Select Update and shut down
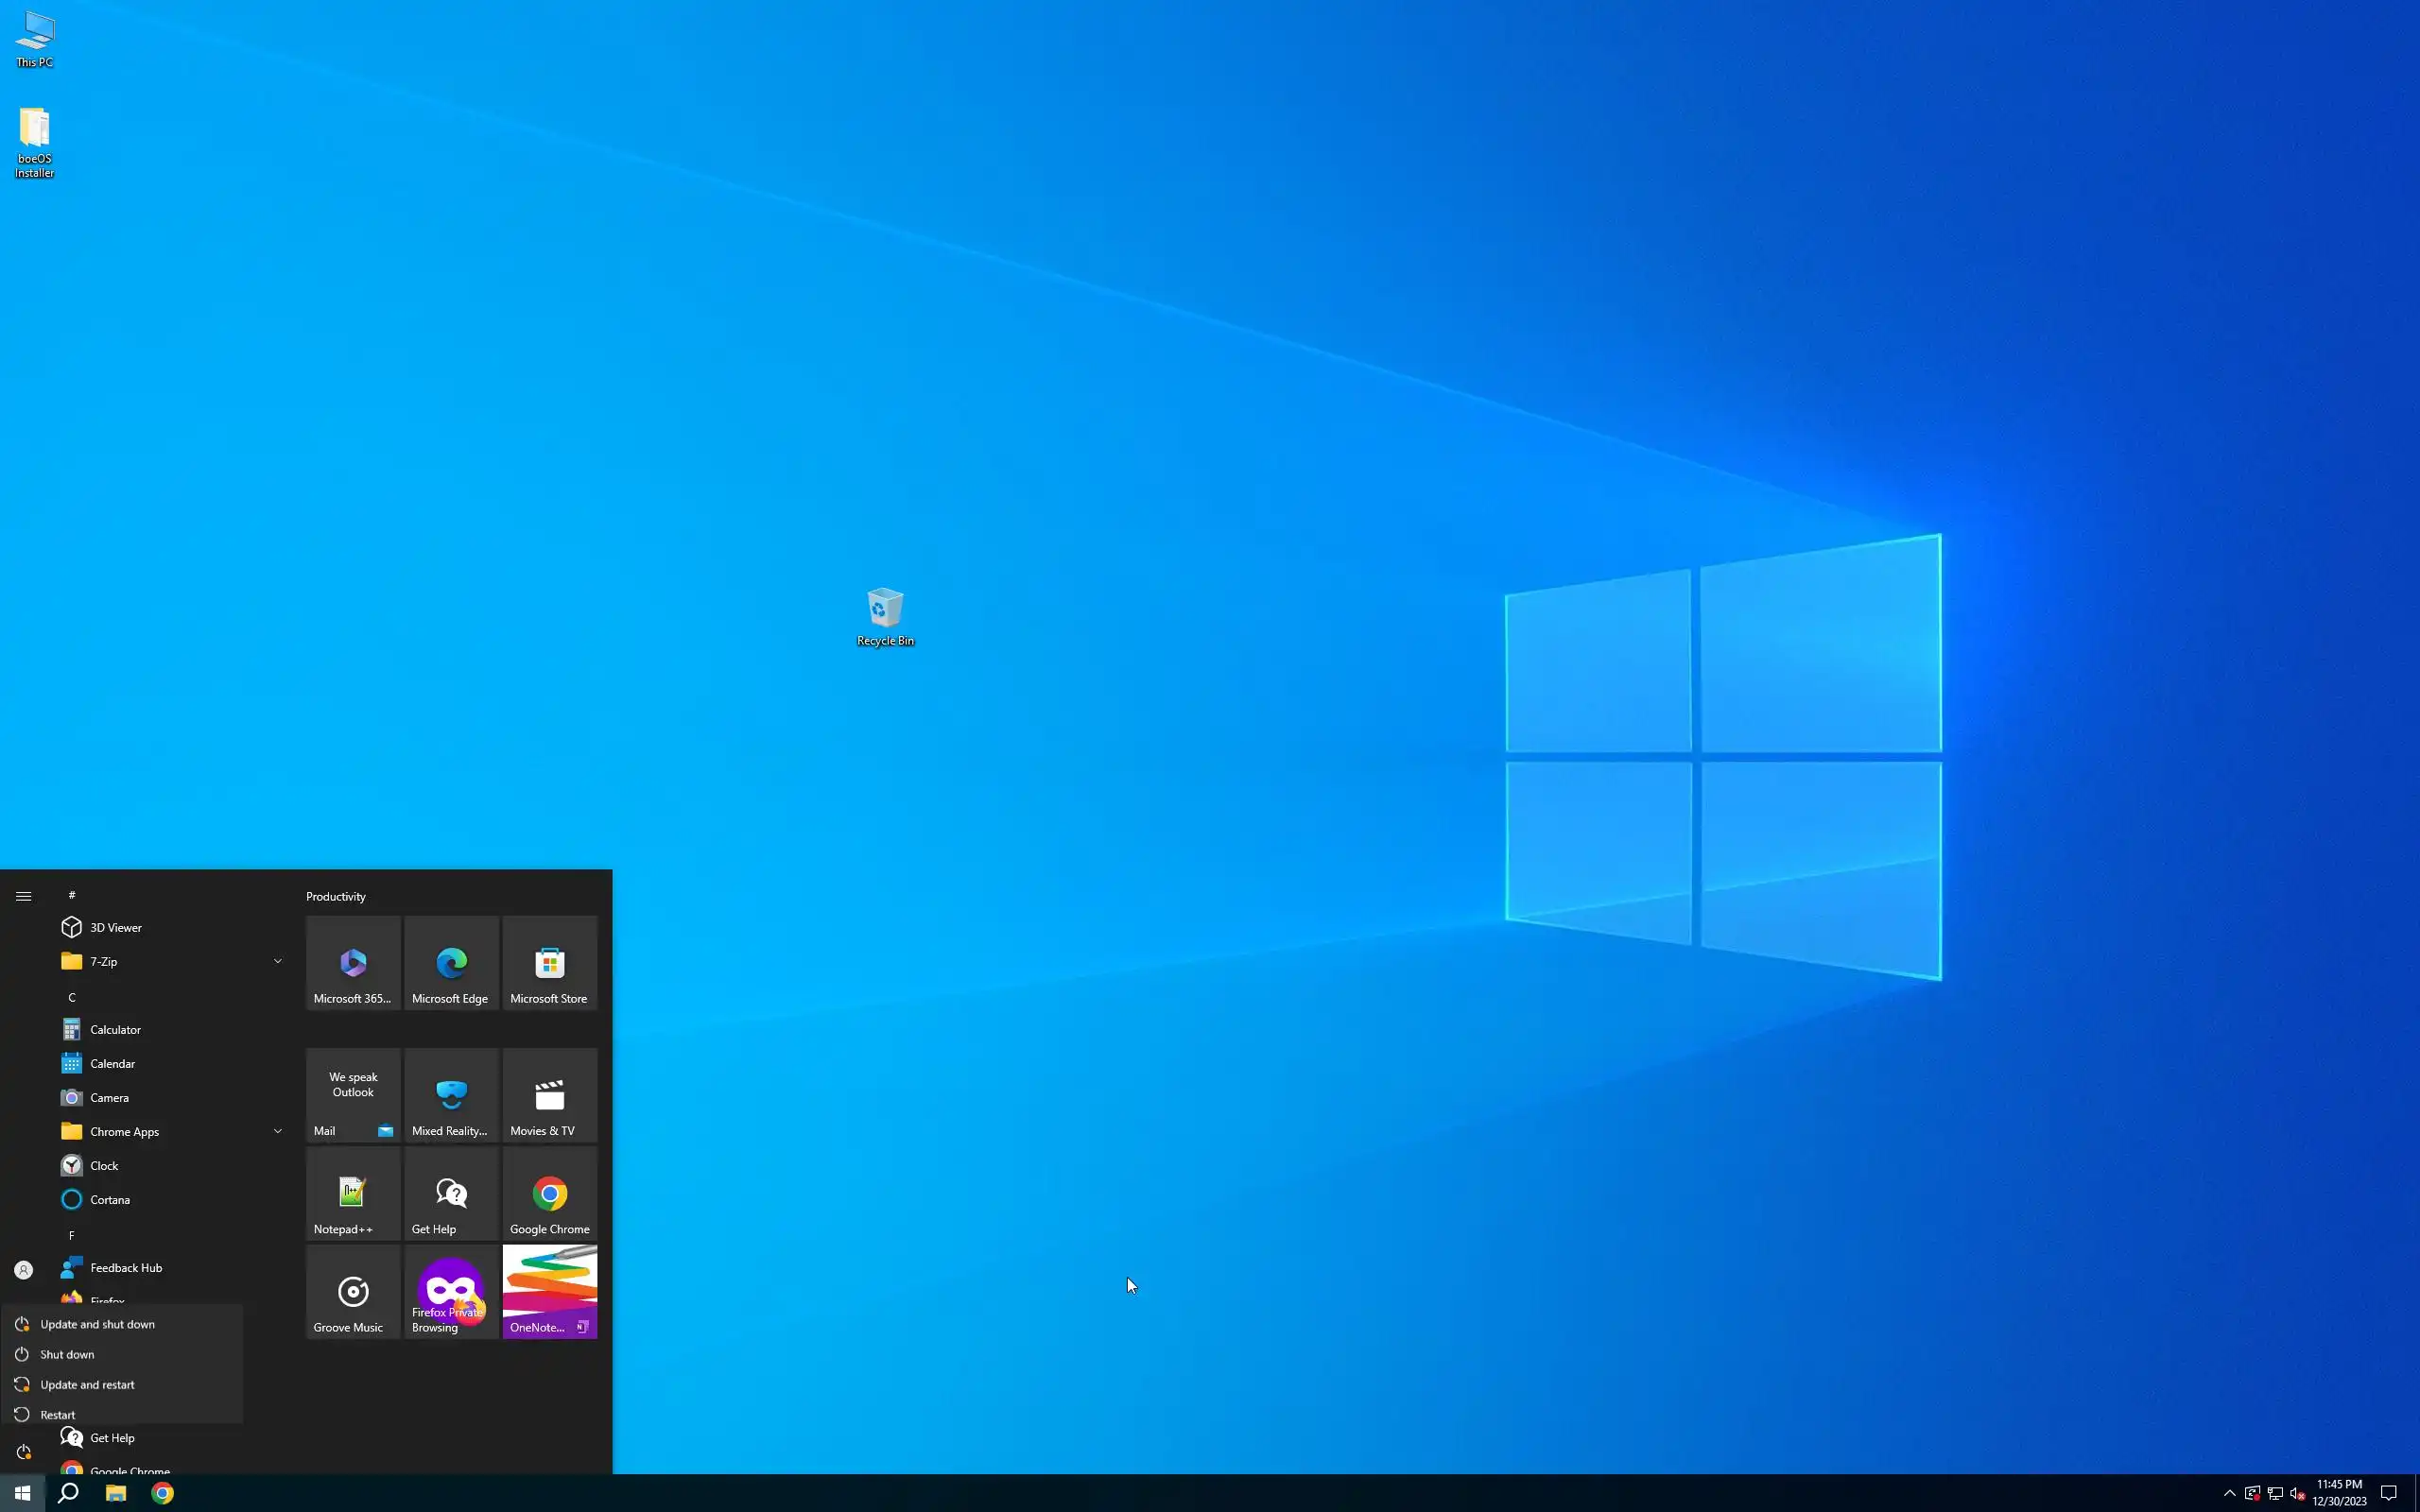The image size is (2420, 1512). coord(97,1324)
